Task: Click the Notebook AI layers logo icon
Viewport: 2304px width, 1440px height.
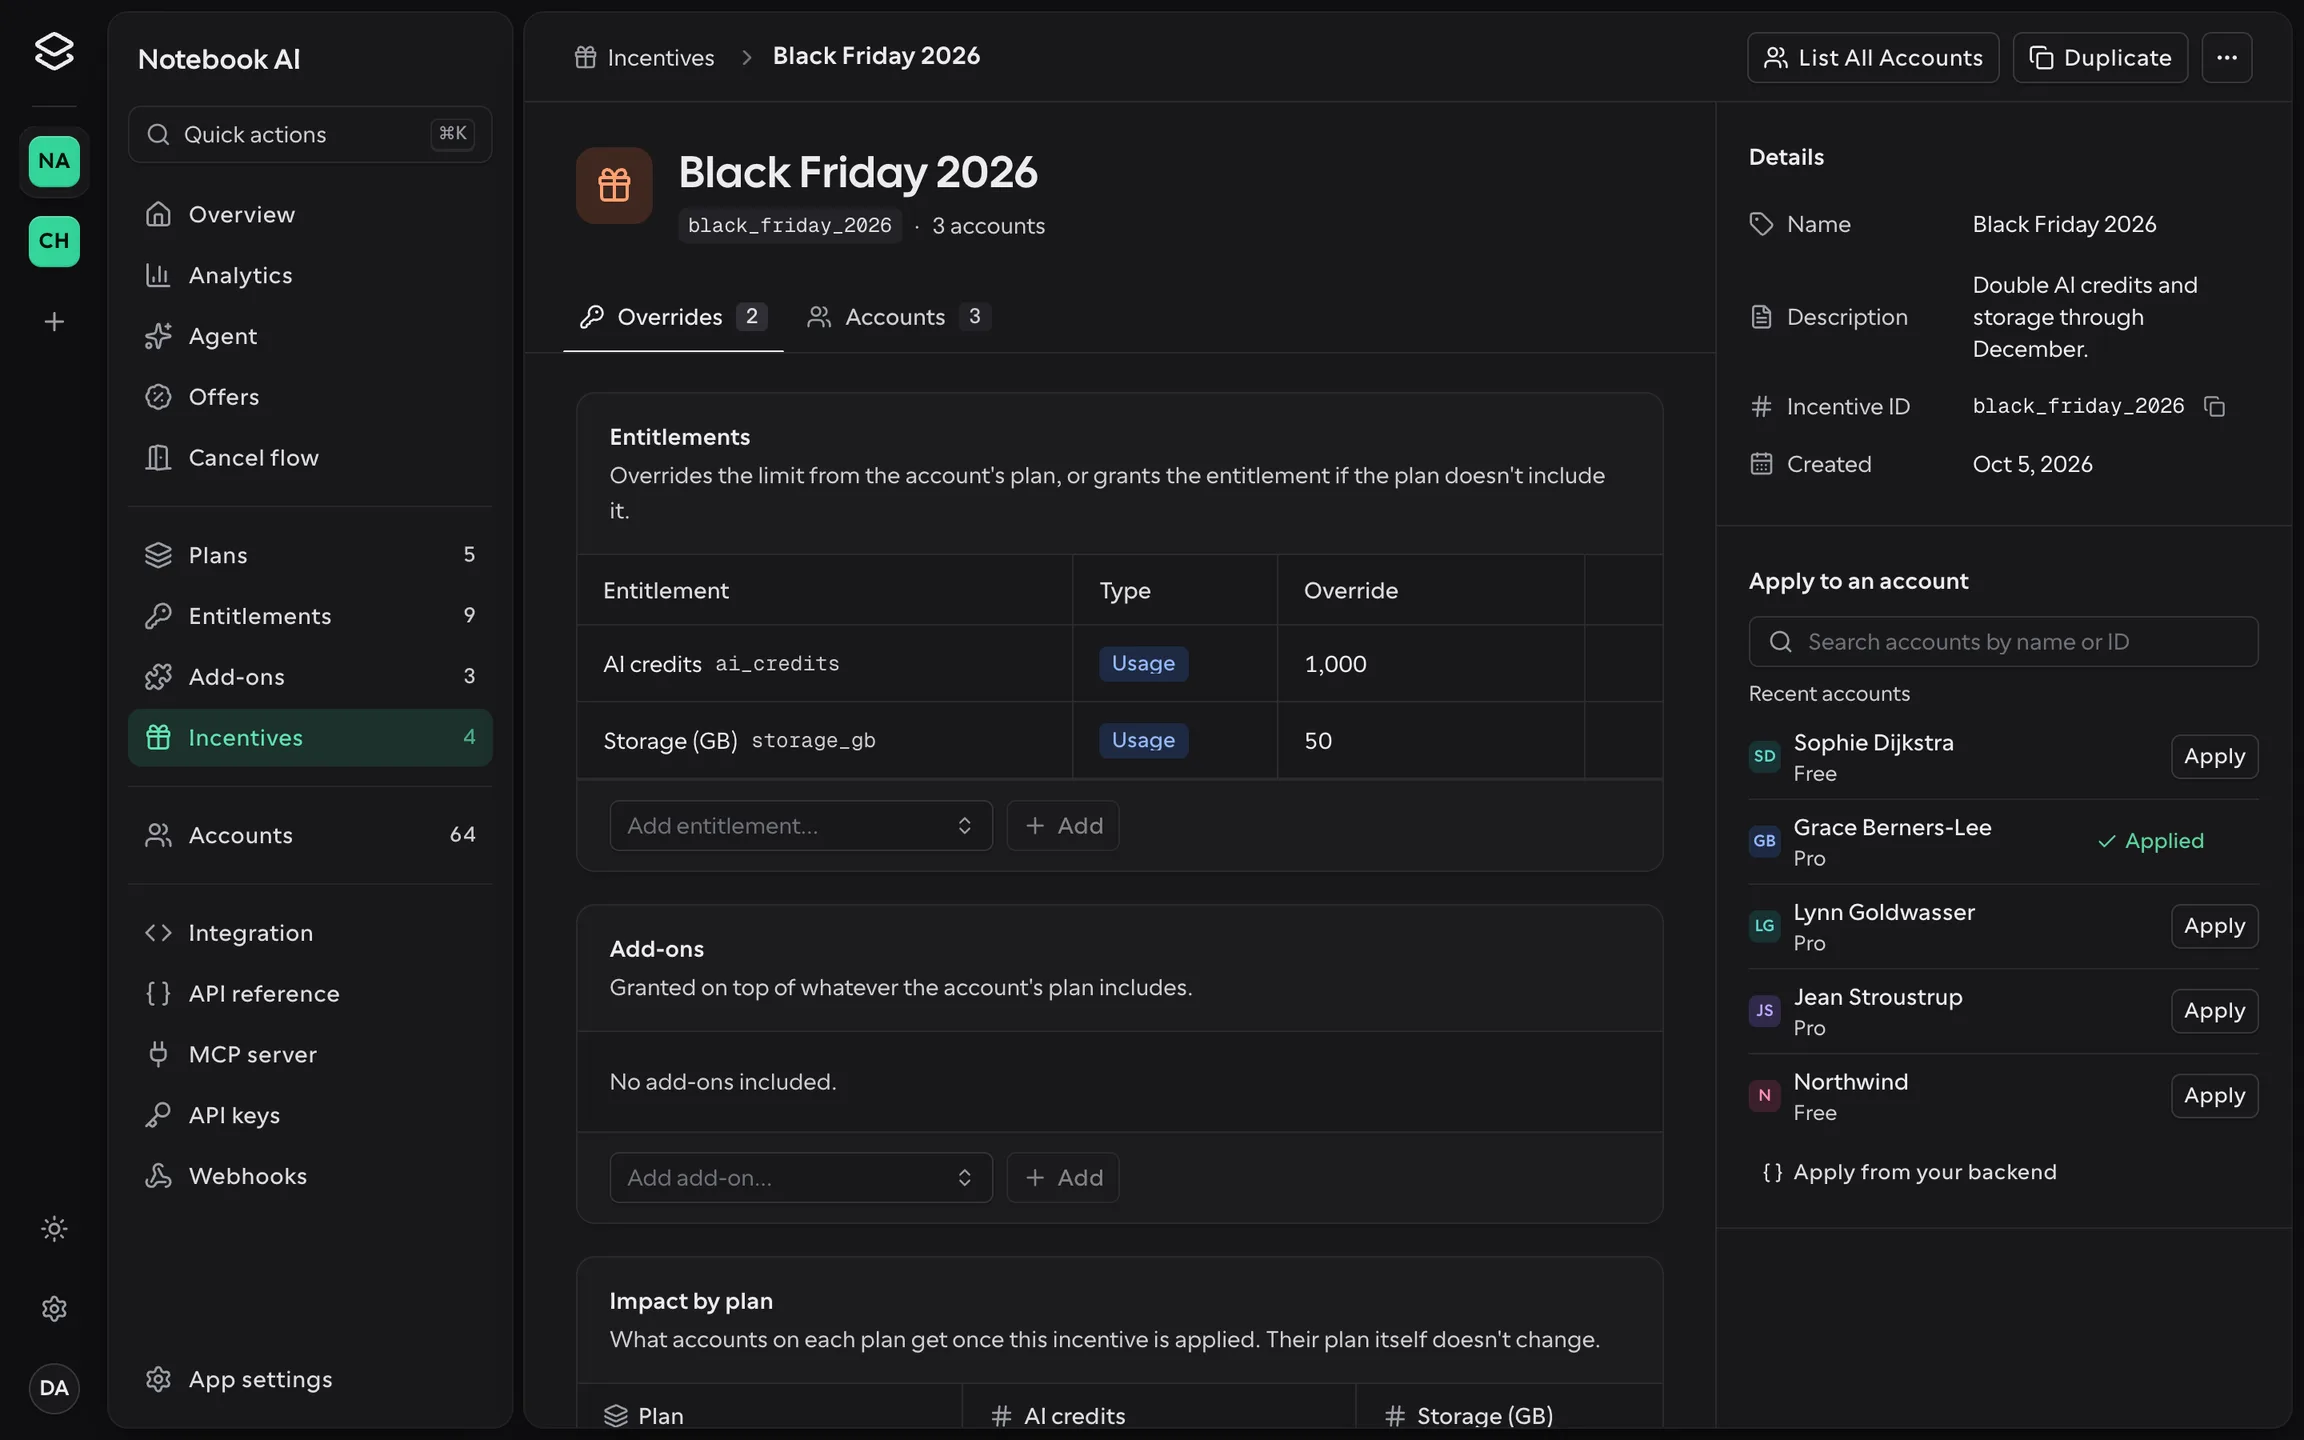Action: tap(54, 51)
